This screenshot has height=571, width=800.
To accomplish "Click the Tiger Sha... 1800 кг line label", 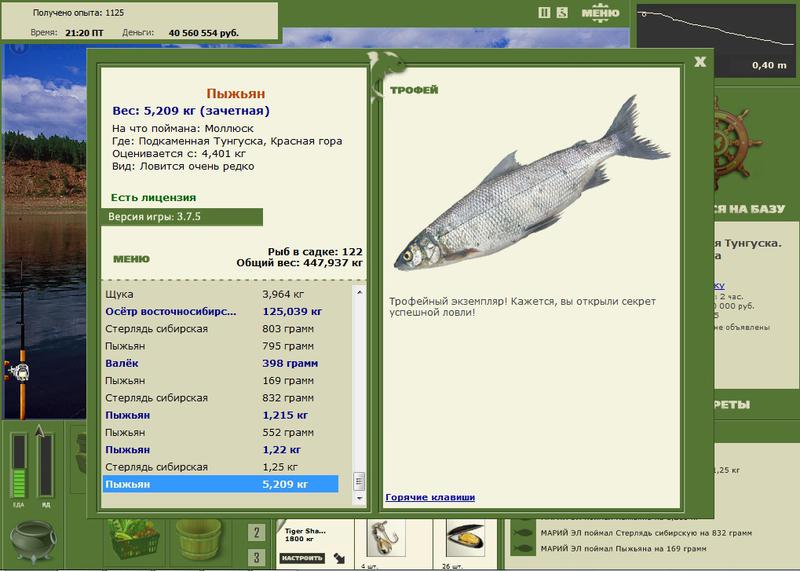I will coord(305,535).
